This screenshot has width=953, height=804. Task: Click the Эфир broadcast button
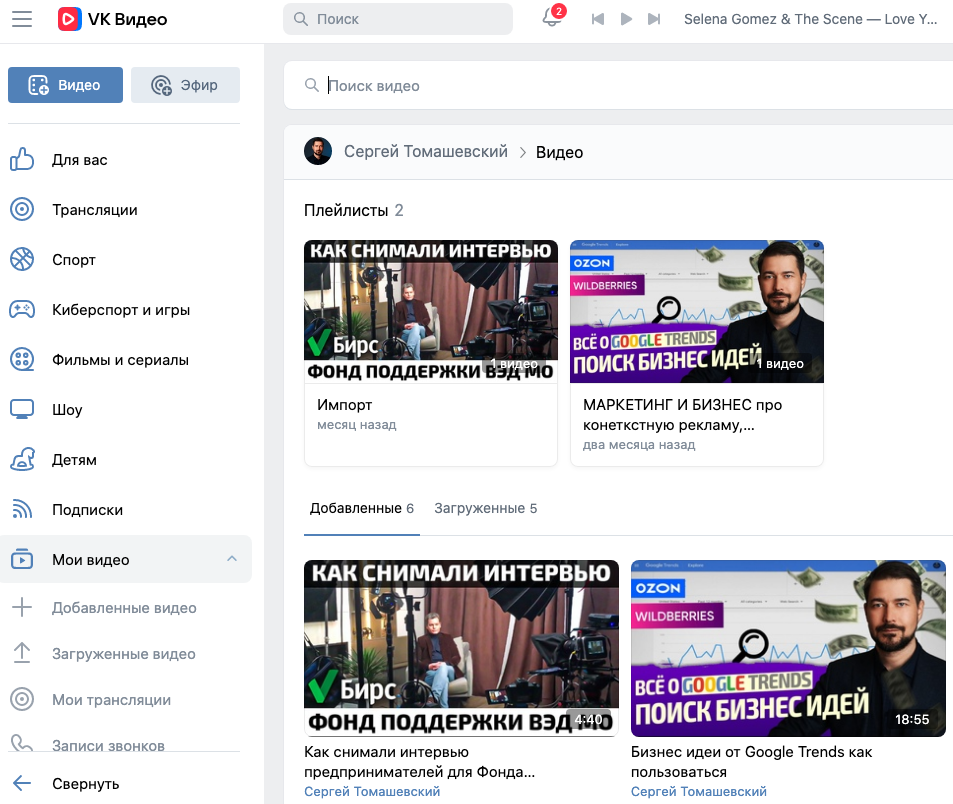point(185,85)
